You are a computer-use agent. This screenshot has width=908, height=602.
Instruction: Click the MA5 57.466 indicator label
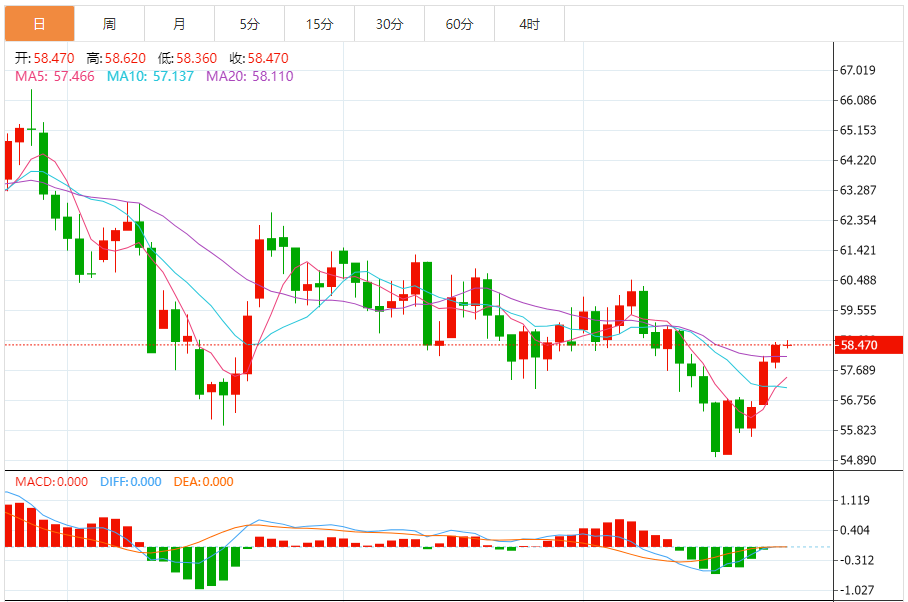[54, 76]
